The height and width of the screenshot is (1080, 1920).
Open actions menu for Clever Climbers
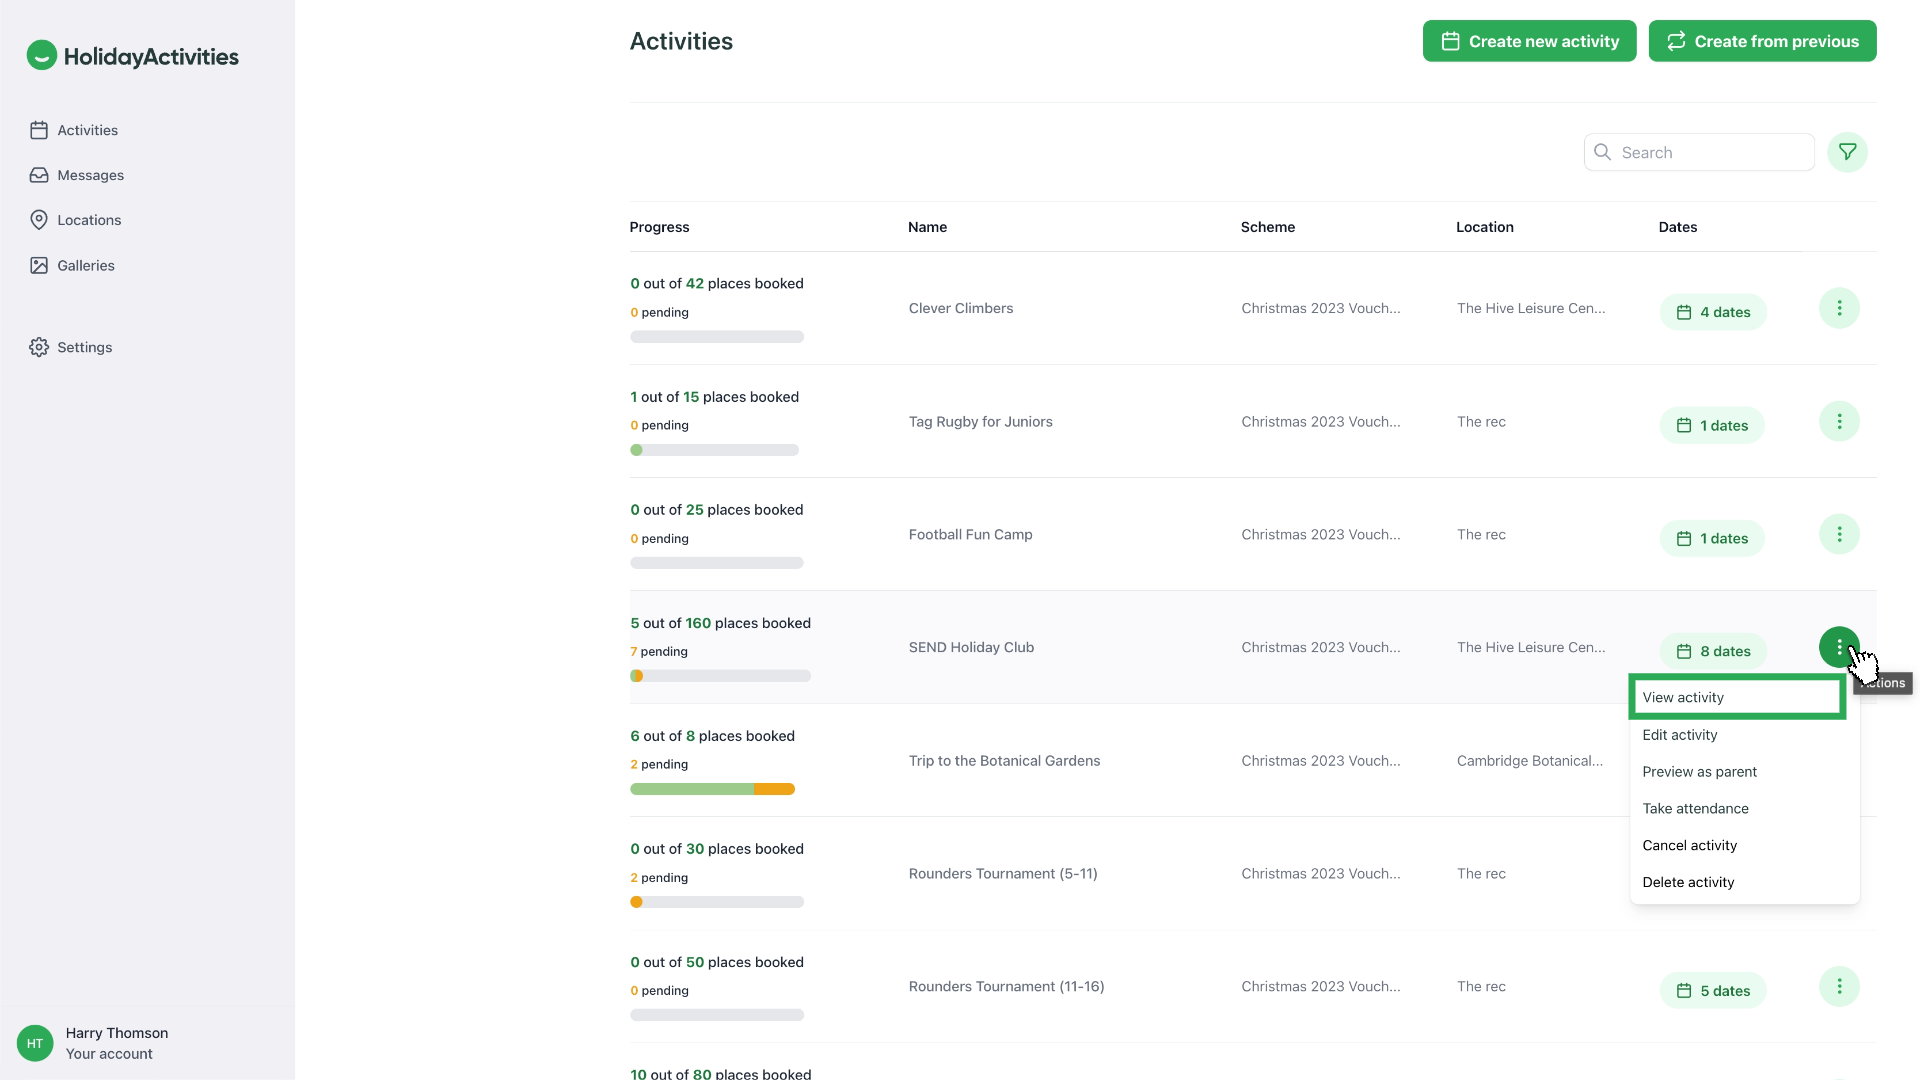pos(1838,308)
